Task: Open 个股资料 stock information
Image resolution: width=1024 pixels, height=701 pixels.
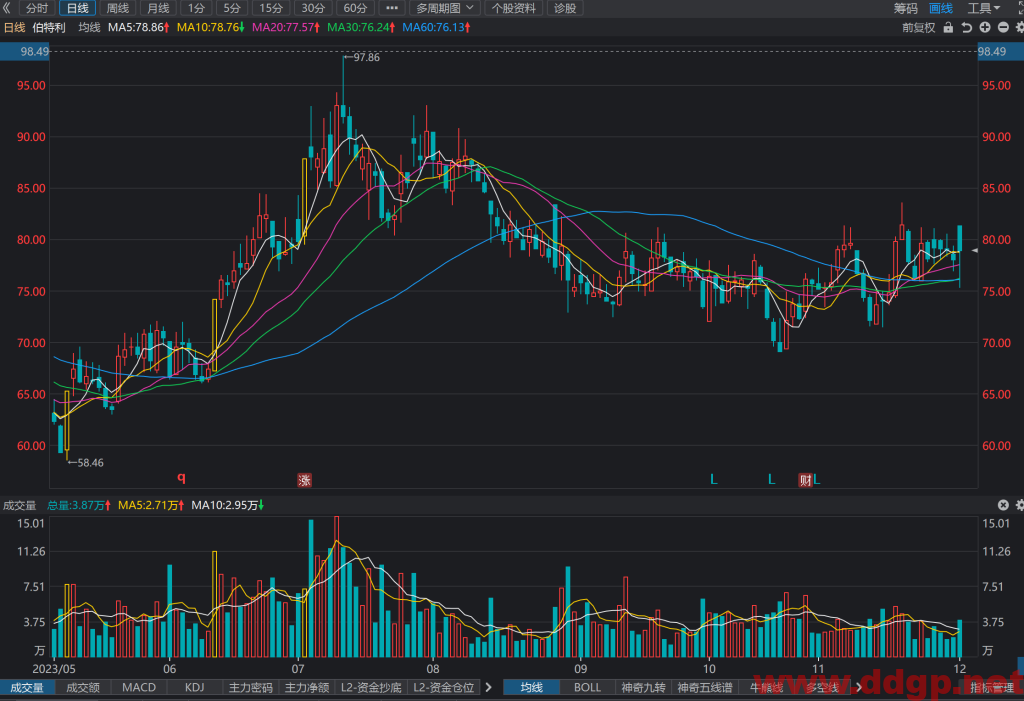Action: click(x=514, y=8)
